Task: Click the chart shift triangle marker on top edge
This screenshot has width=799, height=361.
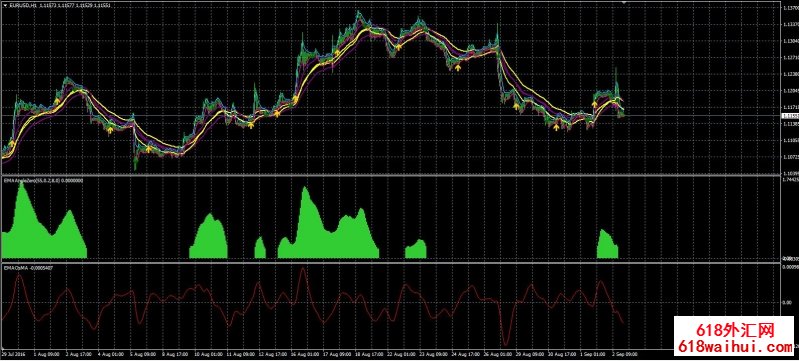Action: point(623,2)
